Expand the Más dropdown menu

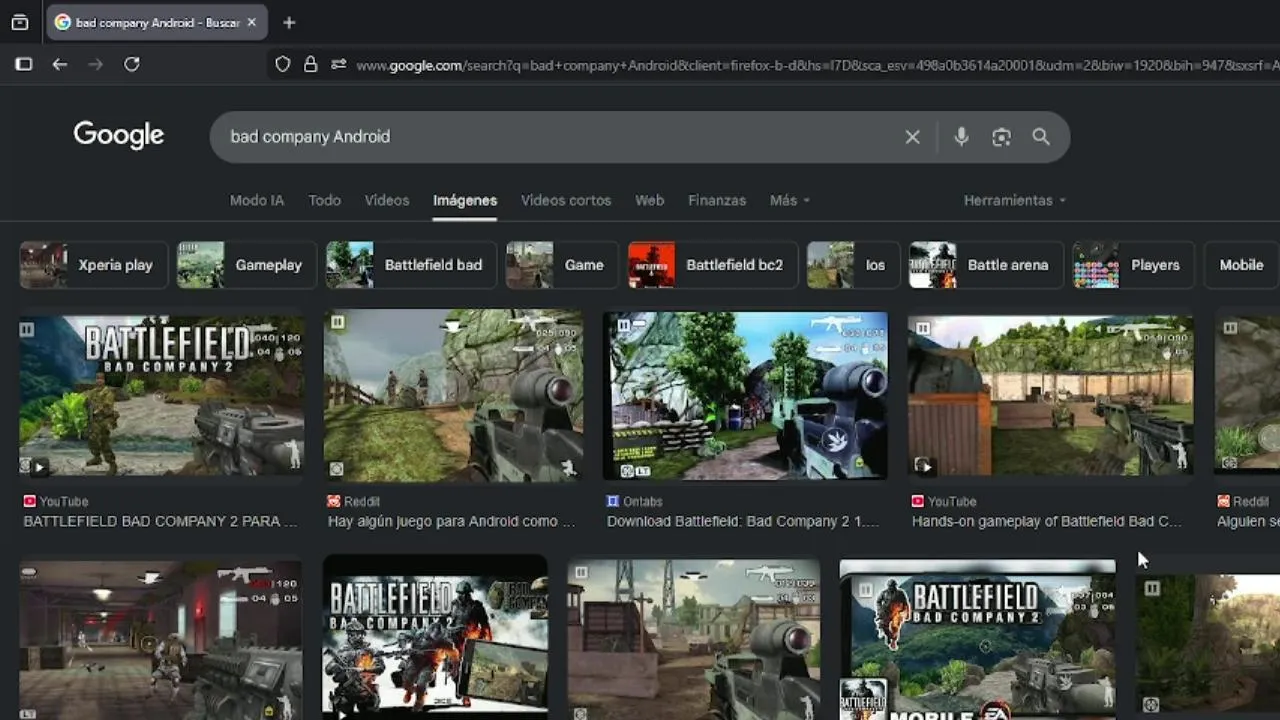click(790, 200)
